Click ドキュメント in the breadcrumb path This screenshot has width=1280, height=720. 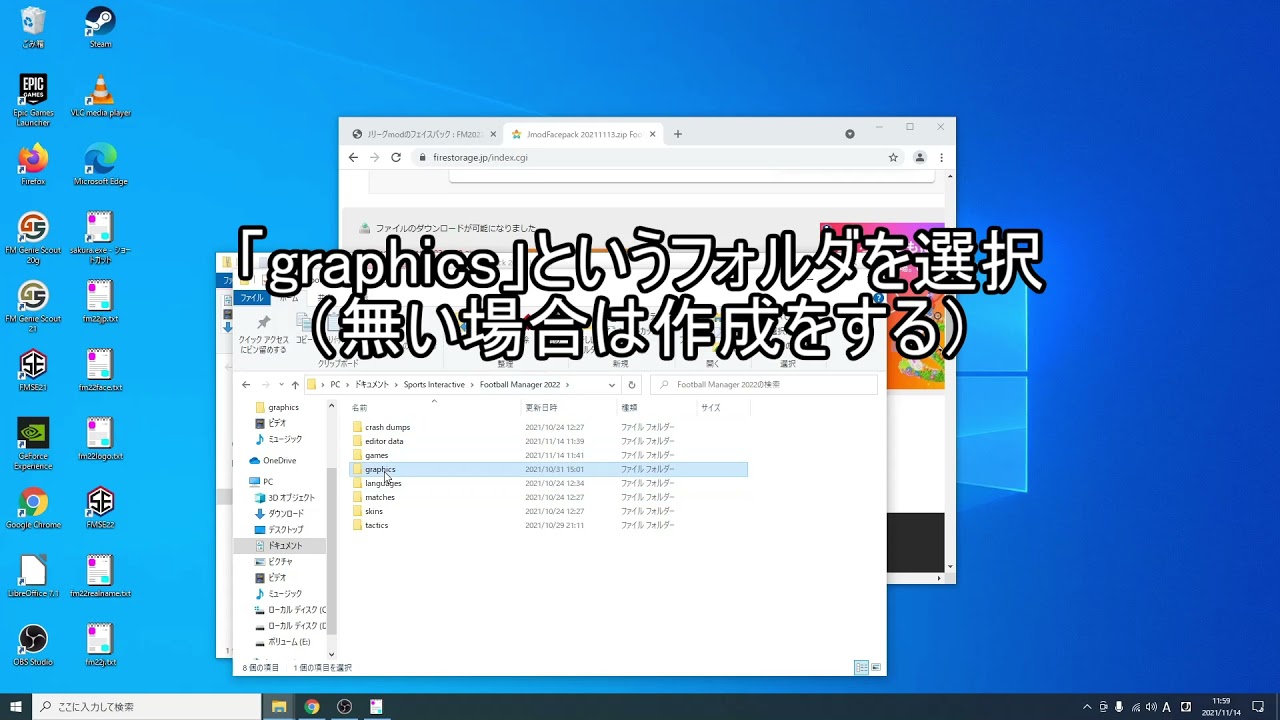[x=372, y=384]
